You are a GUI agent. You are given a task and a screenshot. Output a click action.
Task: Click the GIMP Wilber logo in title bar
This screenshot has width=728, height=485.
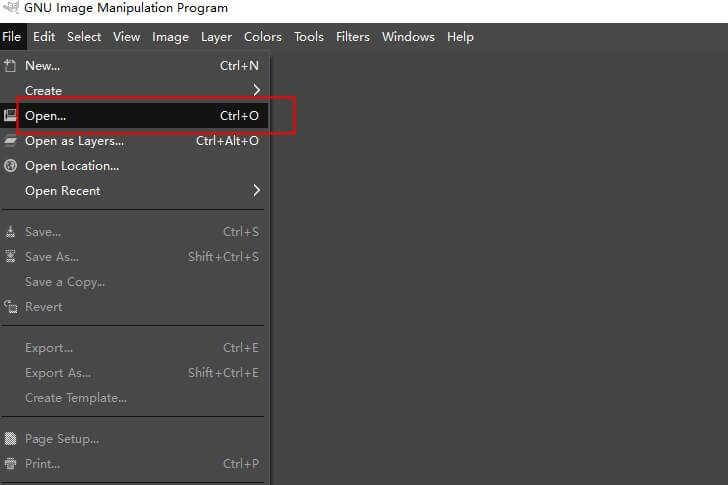pos(12,7)
